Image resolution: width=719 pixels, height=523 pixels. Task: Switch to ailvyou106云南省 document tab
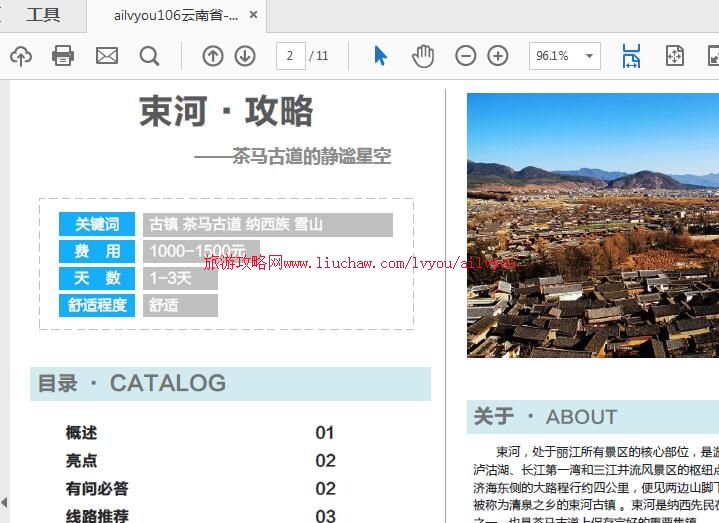(x=176, y=15)
